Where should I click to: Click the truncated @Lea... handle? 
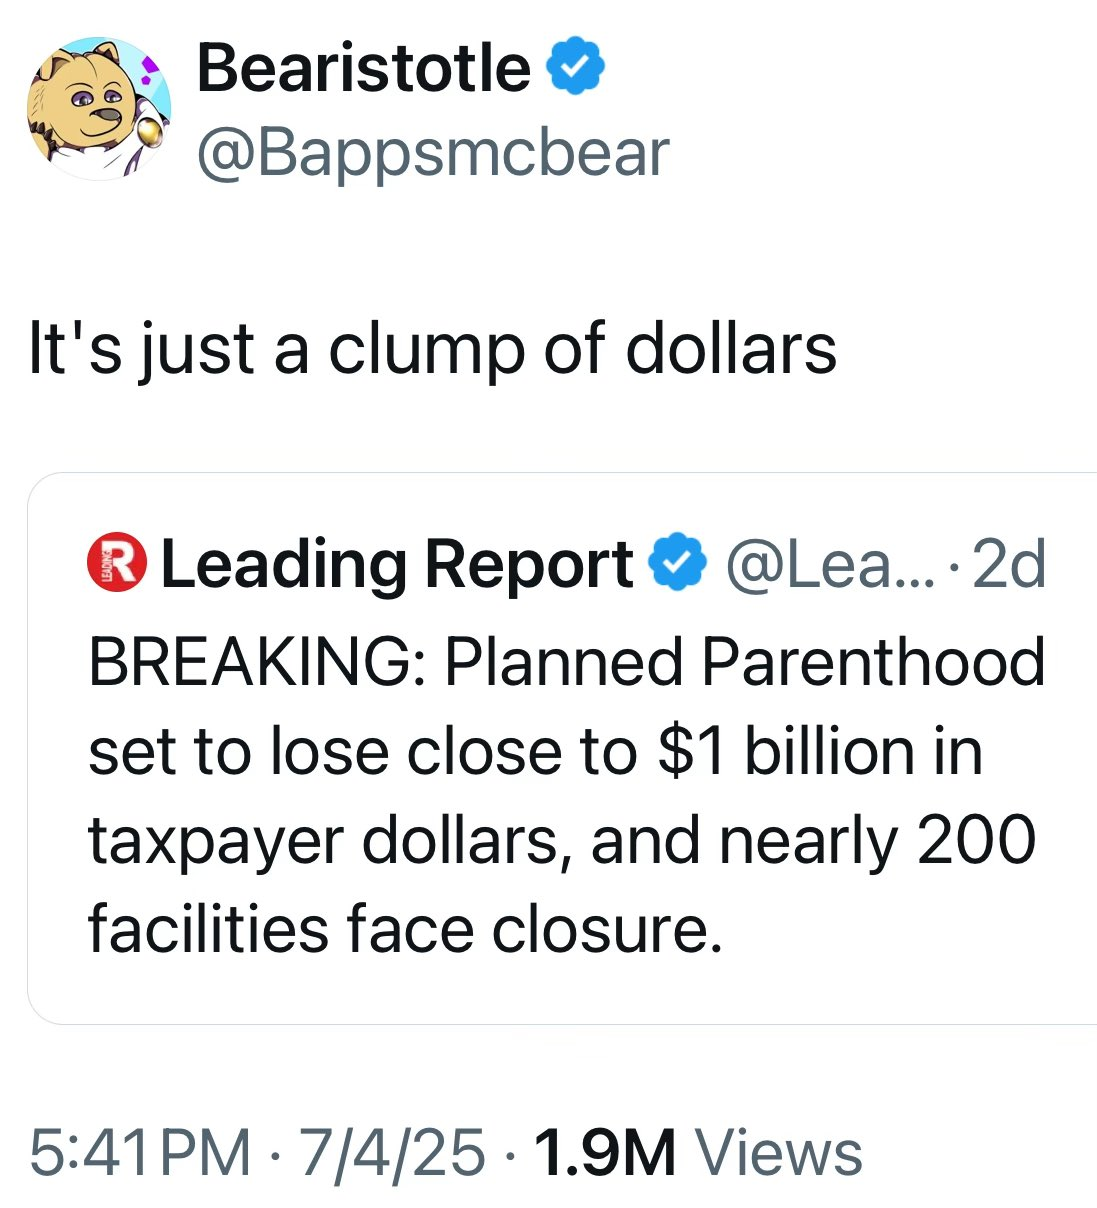click(831, 564)
